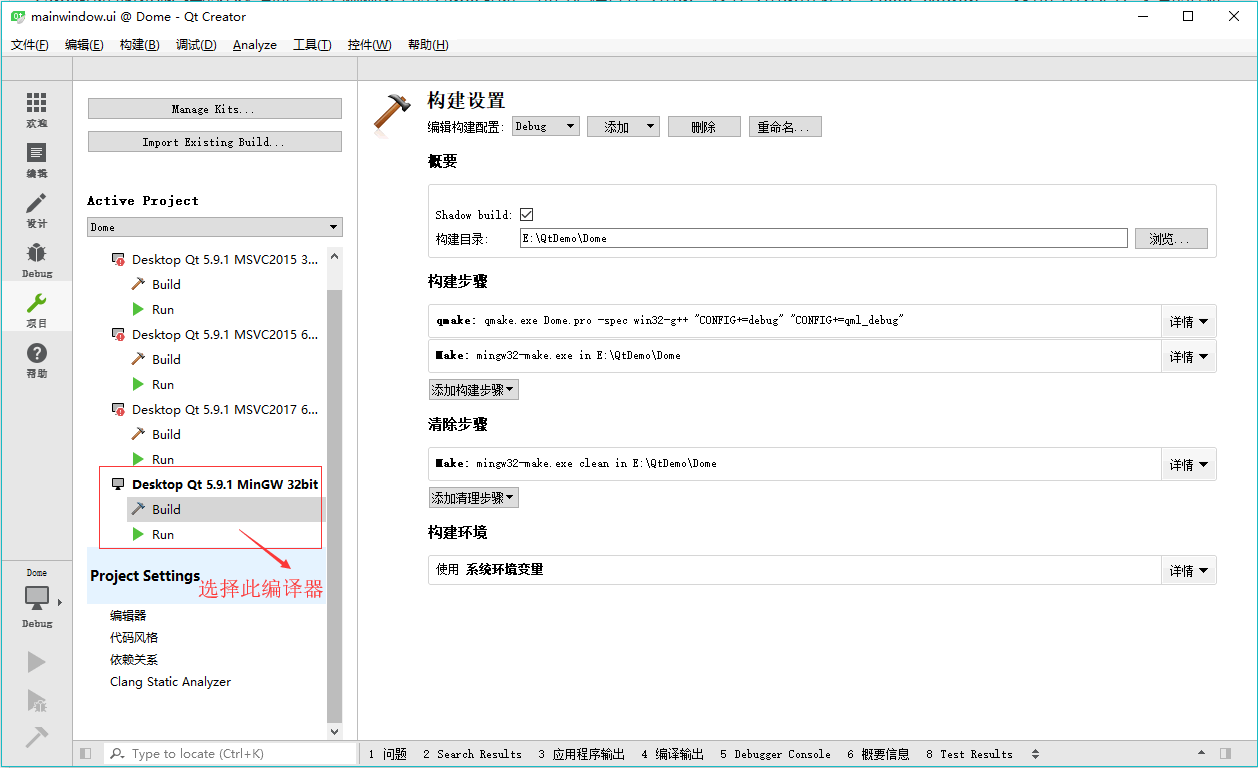Click the Import Existing Build... button
Viewport: 1258px width, 768px height.
point(215,142)
